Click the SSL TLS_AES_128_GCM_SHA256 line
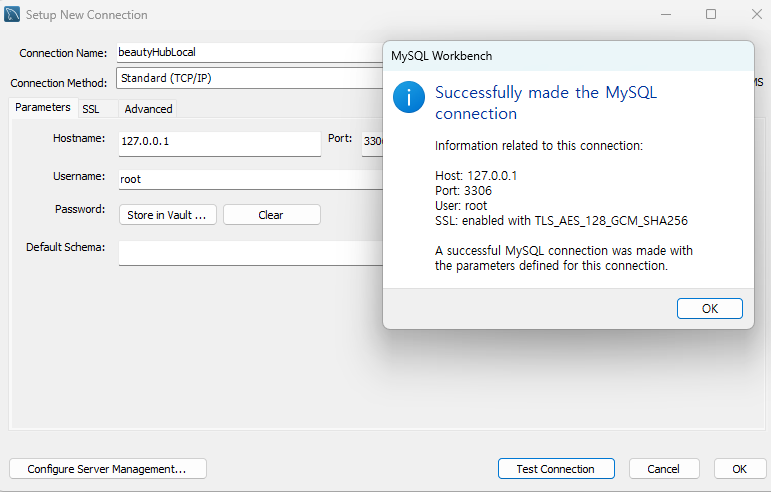Image resolution: width=771 pixels, height=492 pixels. pyautogui.click(x=562, y=221)
